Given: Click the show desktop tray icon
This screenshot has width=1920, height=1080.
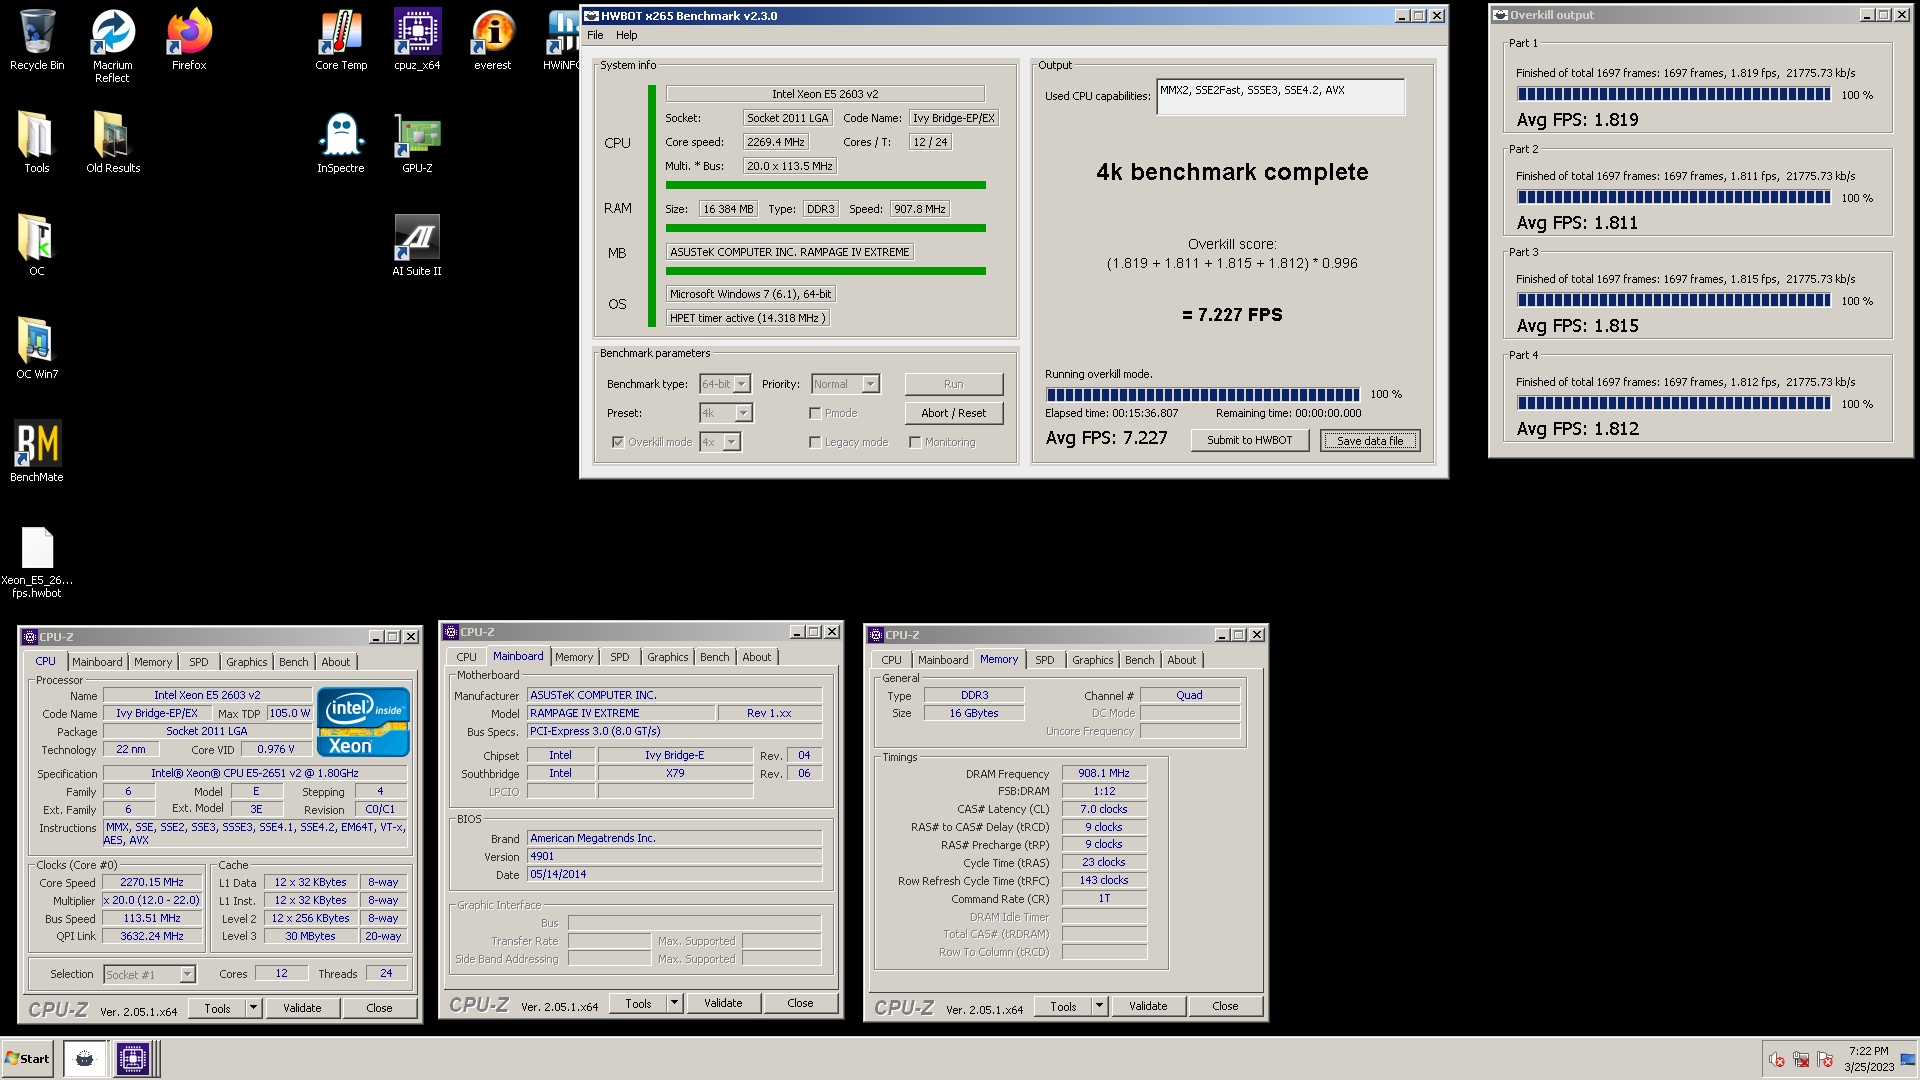Looking at the screenshot, I should click(1907, 1060).
